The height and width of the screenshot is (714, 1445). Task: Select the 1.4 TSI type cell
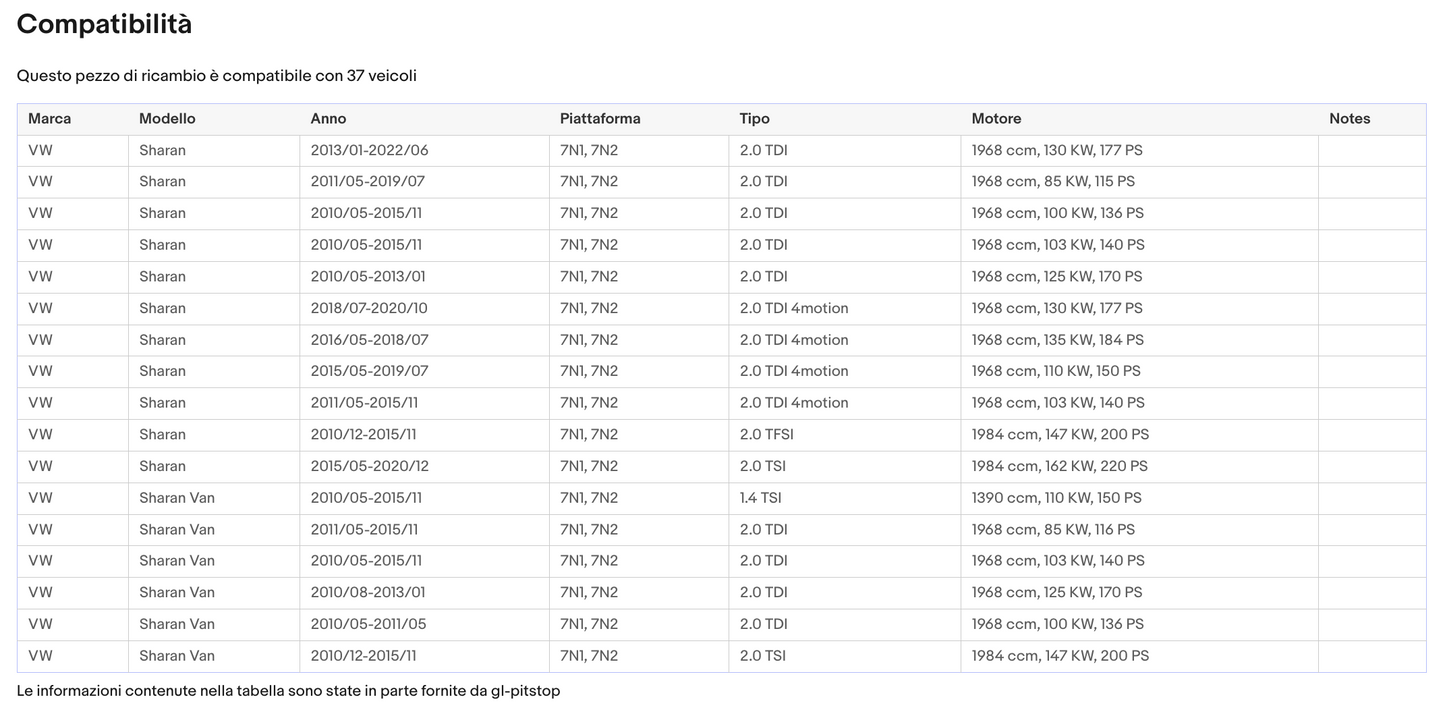tap(760, 498)
